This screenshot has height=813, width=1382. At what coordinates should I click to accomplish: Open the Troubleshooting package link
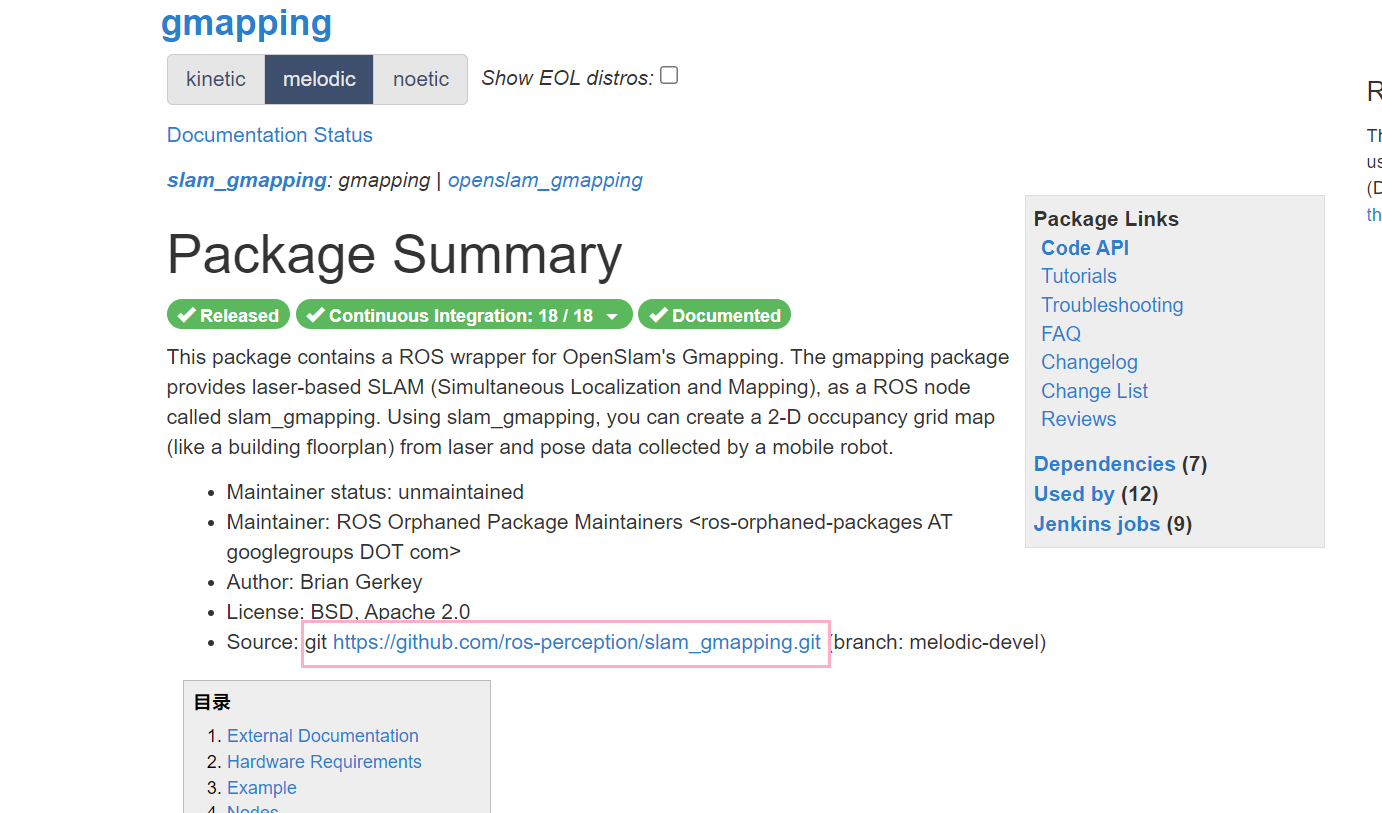[1112, 305]
